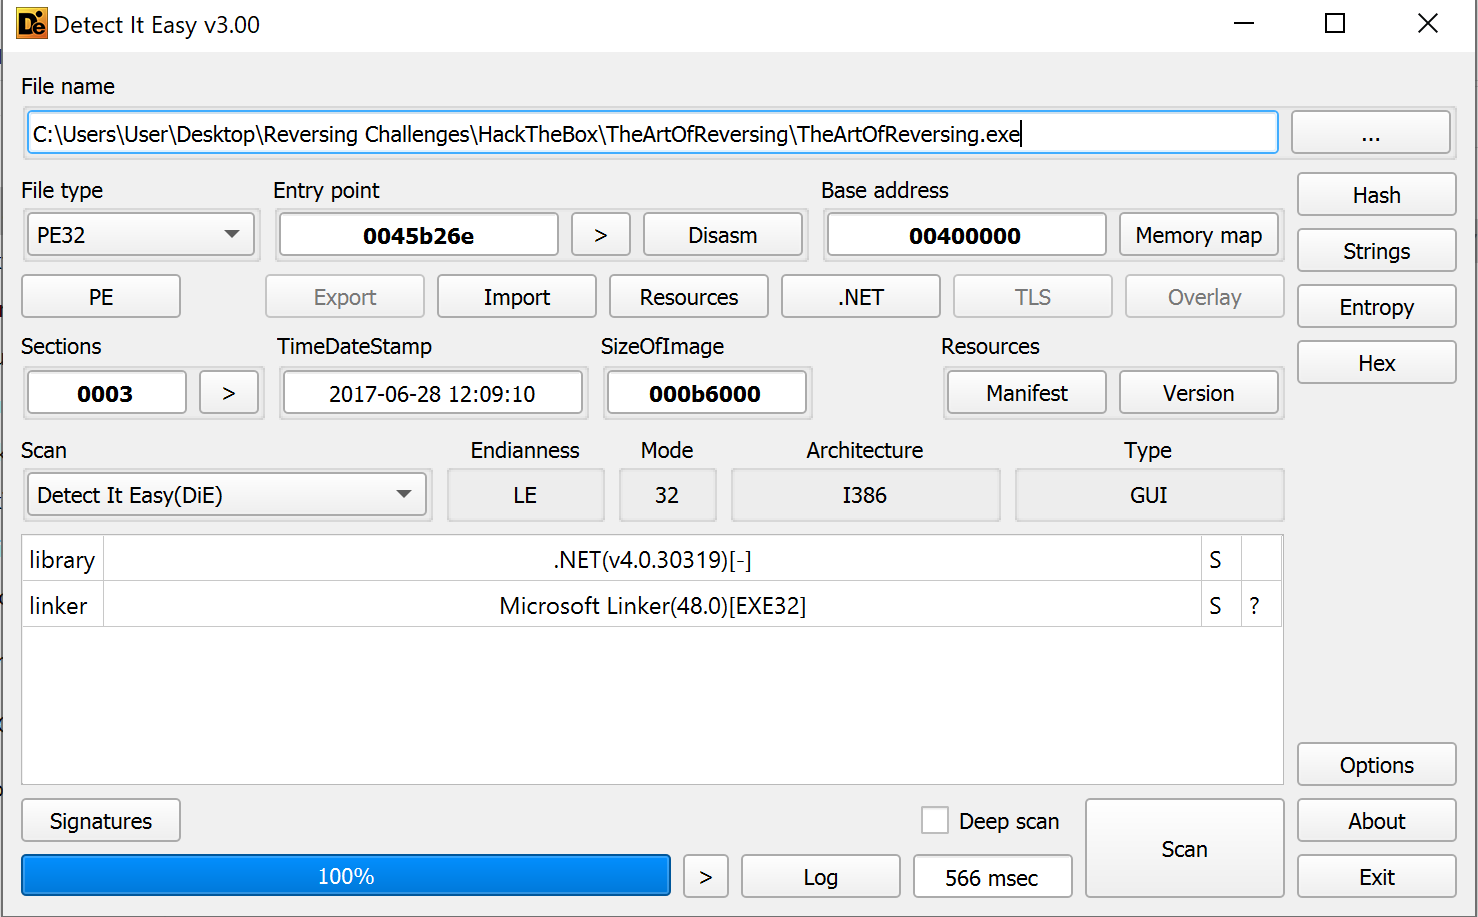Click the TLS button

[x=1033, y=297]
